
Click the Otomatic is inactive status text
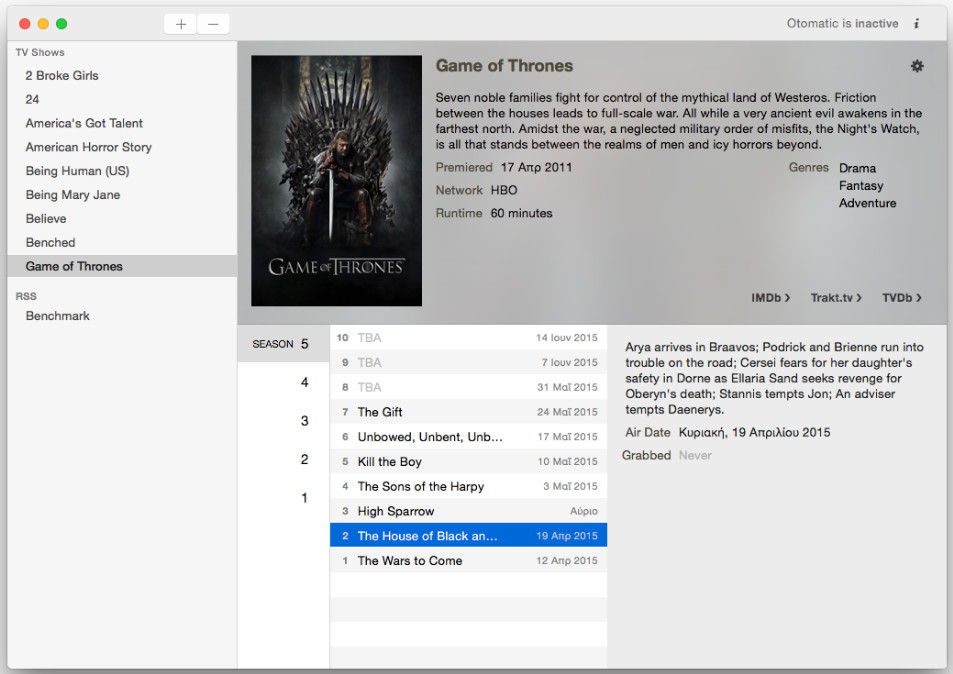tap(842, 24)
